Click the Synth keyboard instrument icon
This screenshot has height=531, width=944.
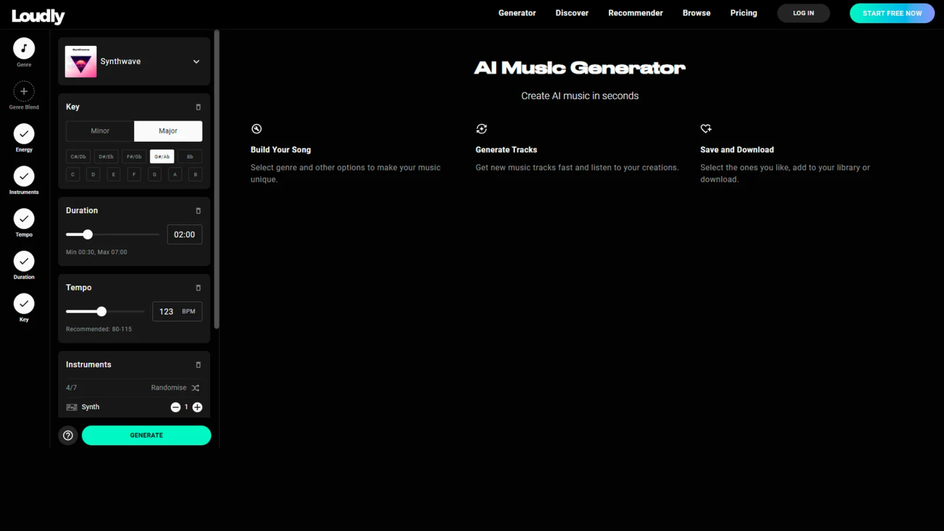click(72, 408)
